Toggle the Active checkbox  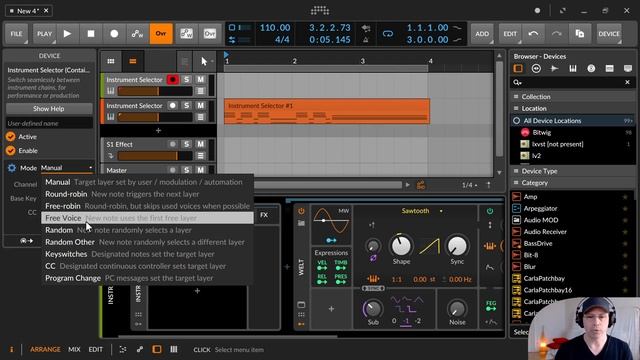[x=11, y=137]
